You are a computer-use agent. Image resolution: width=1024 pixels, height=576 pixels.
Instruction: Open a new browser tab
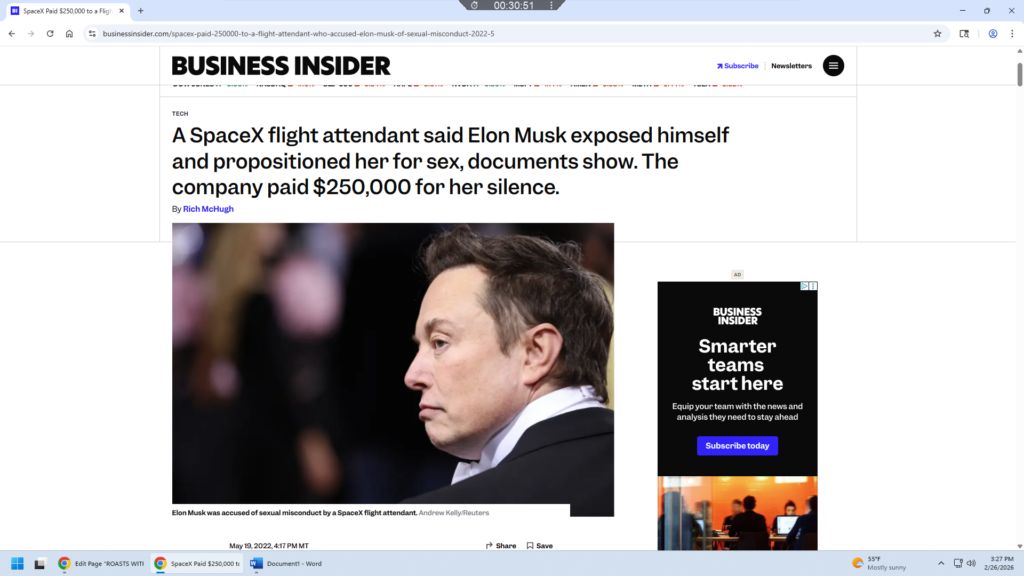click(x=140, y=10)
